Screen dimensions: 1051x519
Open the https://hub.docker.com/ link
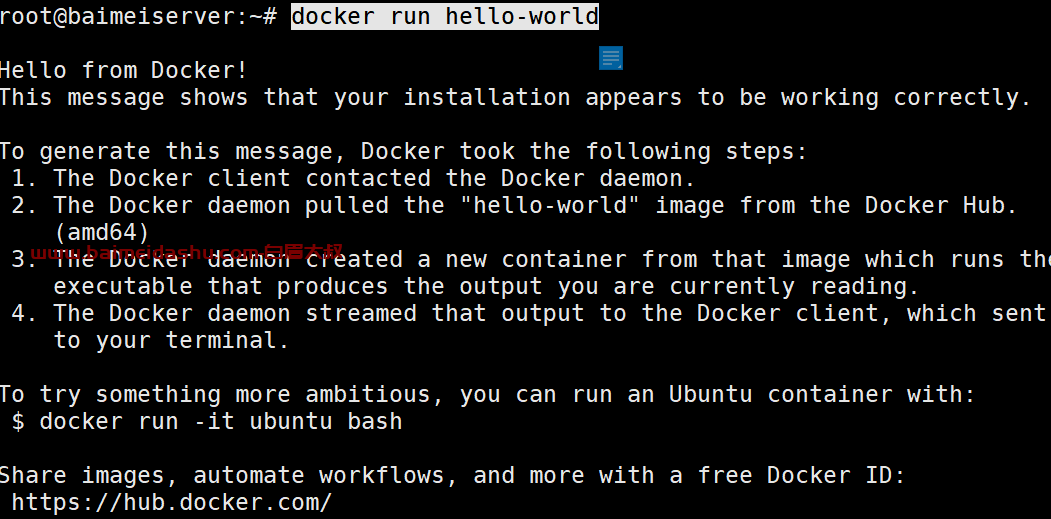[172, 502]
